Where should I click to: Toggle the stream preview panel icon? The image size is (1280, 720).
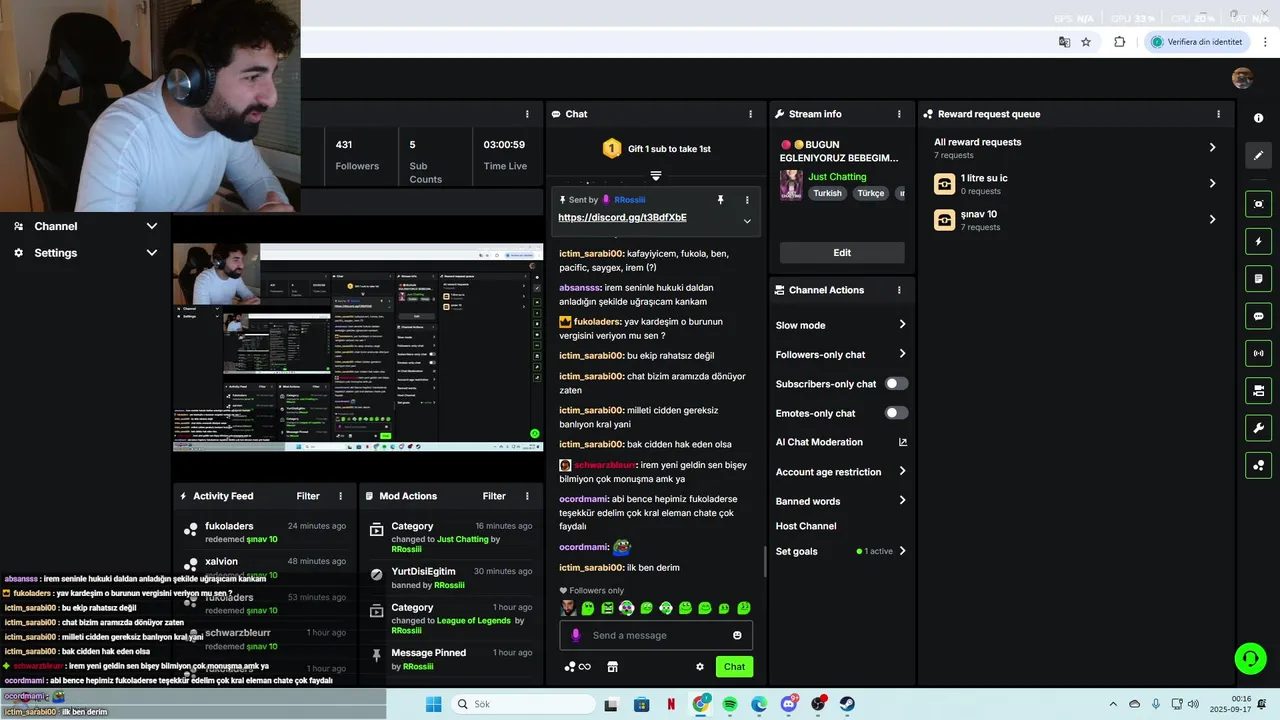1258,204
